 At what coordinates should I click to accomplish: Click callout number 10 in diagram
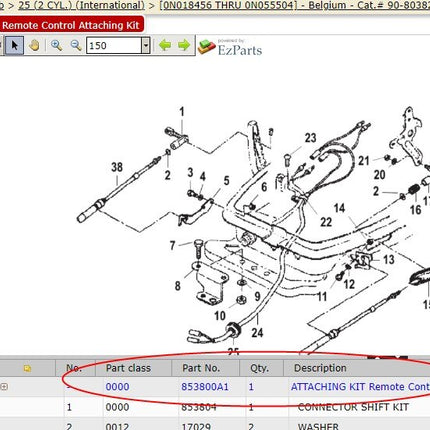(220, 315)
